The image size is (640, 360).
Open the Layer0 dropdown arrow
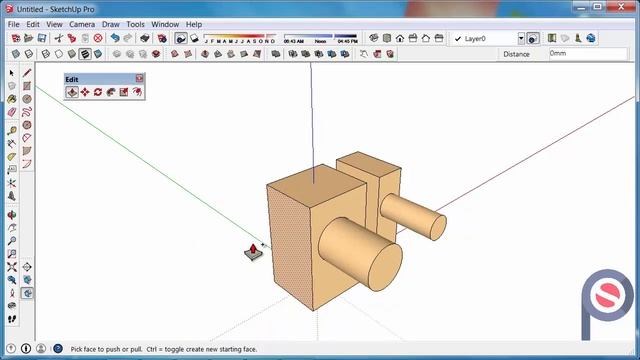pos(521,39)
